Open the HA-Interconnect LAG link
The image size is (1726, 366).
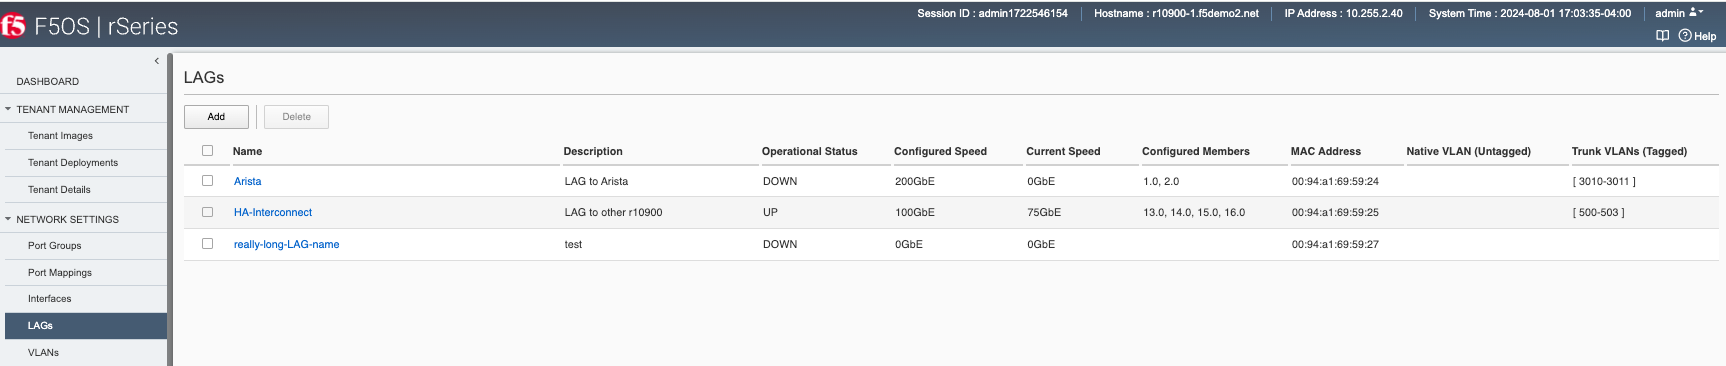[x=273, y=212]
